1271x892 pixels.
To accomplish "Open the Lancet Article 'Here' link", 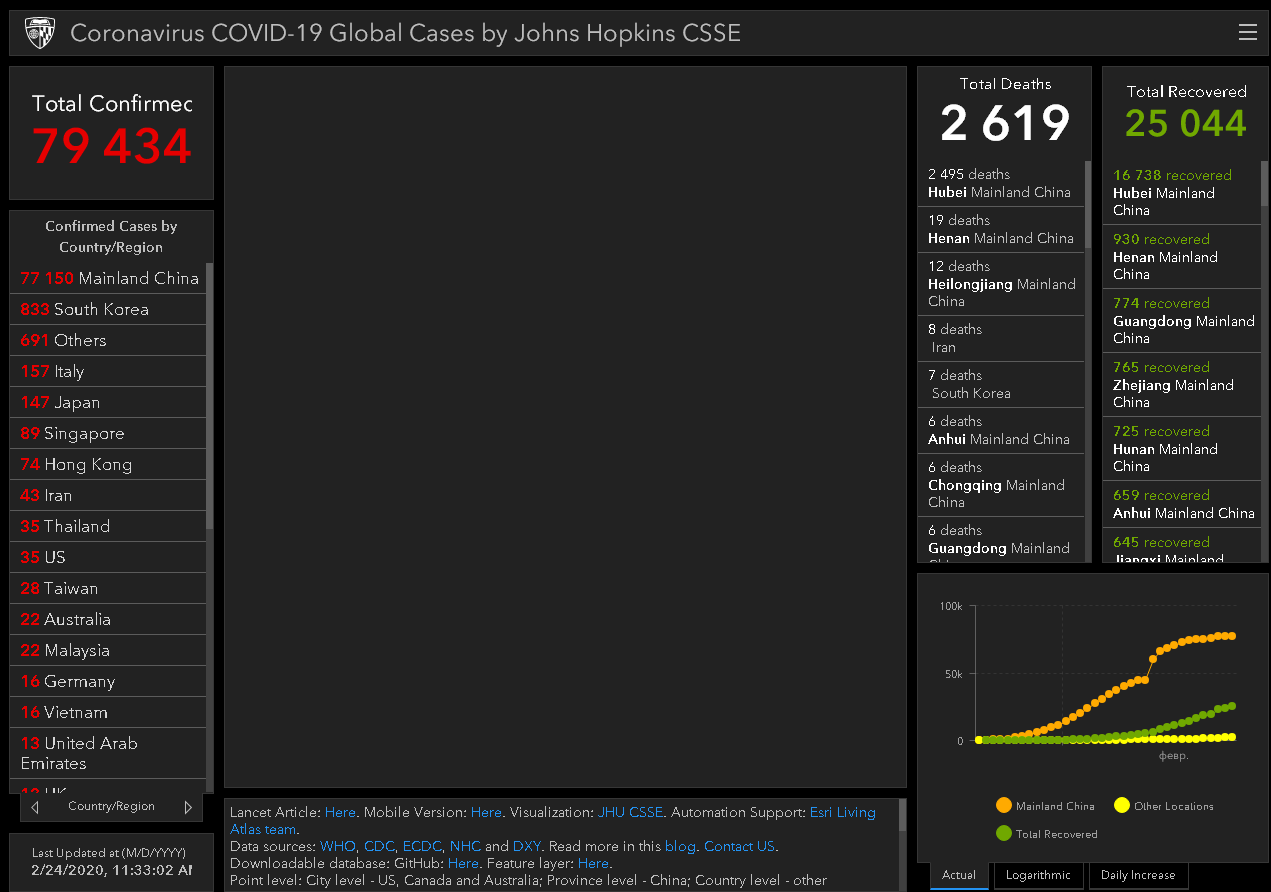I will pos(340,812).
